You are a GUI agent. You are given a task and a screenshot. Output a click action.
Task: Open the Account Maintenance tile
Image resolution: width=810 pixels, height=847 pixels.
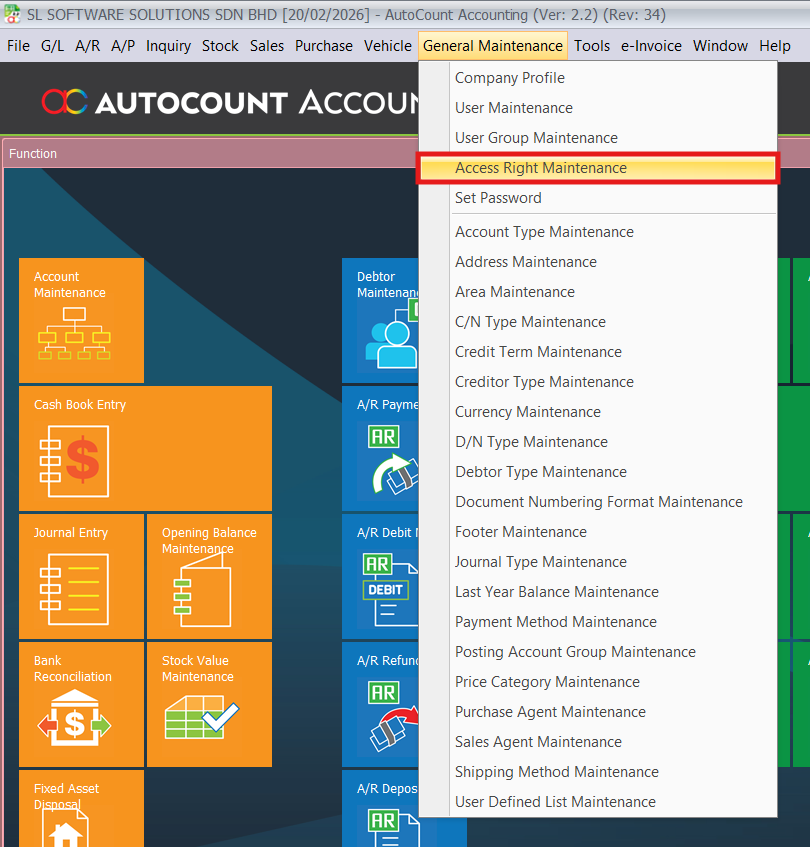[81, 320]
